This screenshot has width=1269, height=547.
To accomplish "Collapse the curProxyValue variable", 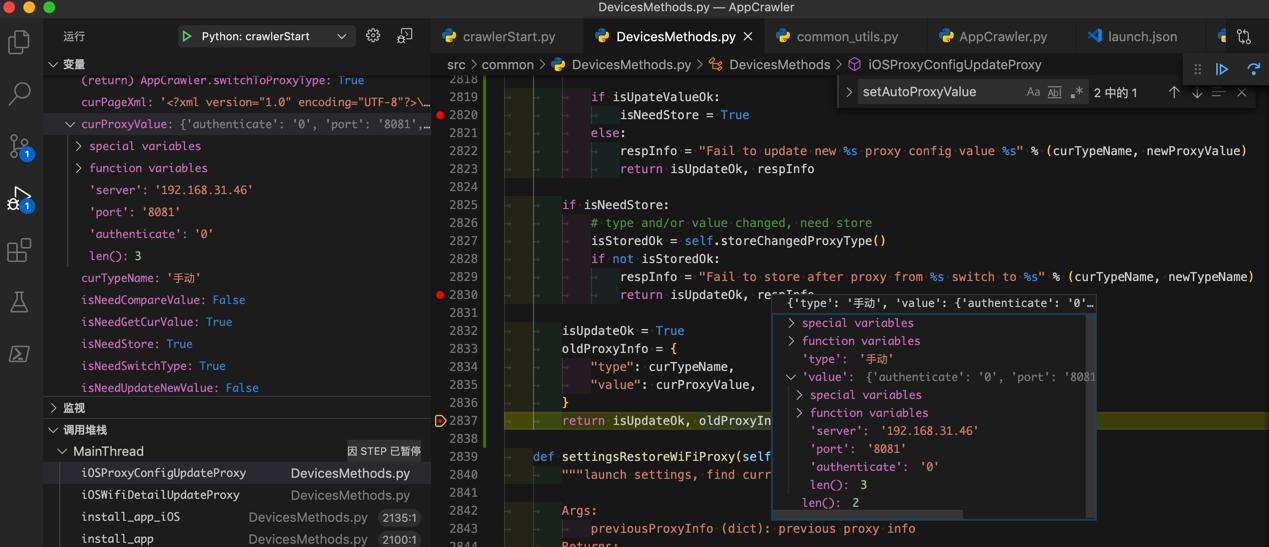I will coord(70,124).
